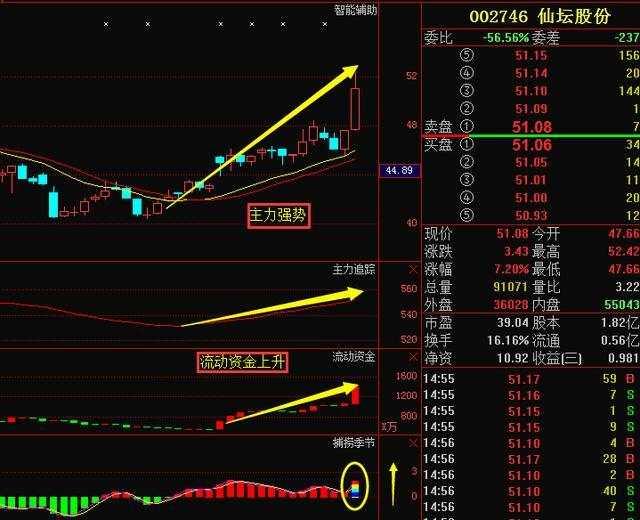Click the 44.89 price marker on axis
Screen dimensions: 640x520
point(399,170)
